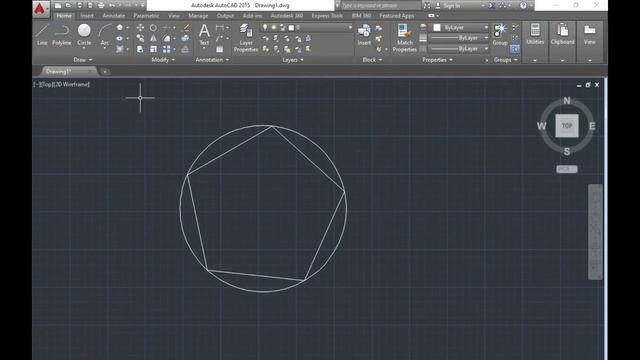Open the Home ribbon tab
This screenshot has width=640, height=360.
[x=64, y=16]
